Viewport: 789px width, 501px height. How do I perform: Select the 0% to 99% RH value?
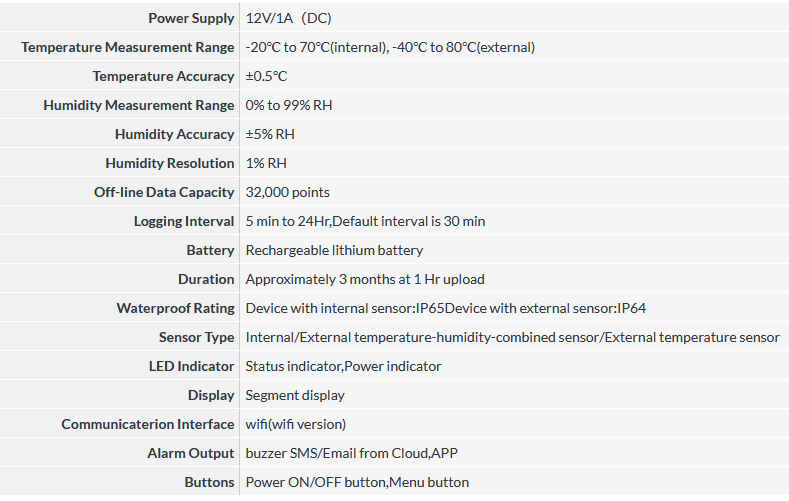pos(289,105)
